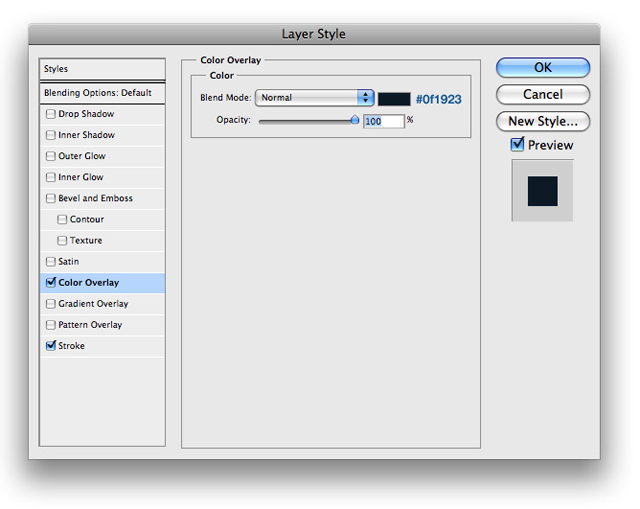Check the Inner Glow box
640x509 pixels.
[x=51, y=177]
